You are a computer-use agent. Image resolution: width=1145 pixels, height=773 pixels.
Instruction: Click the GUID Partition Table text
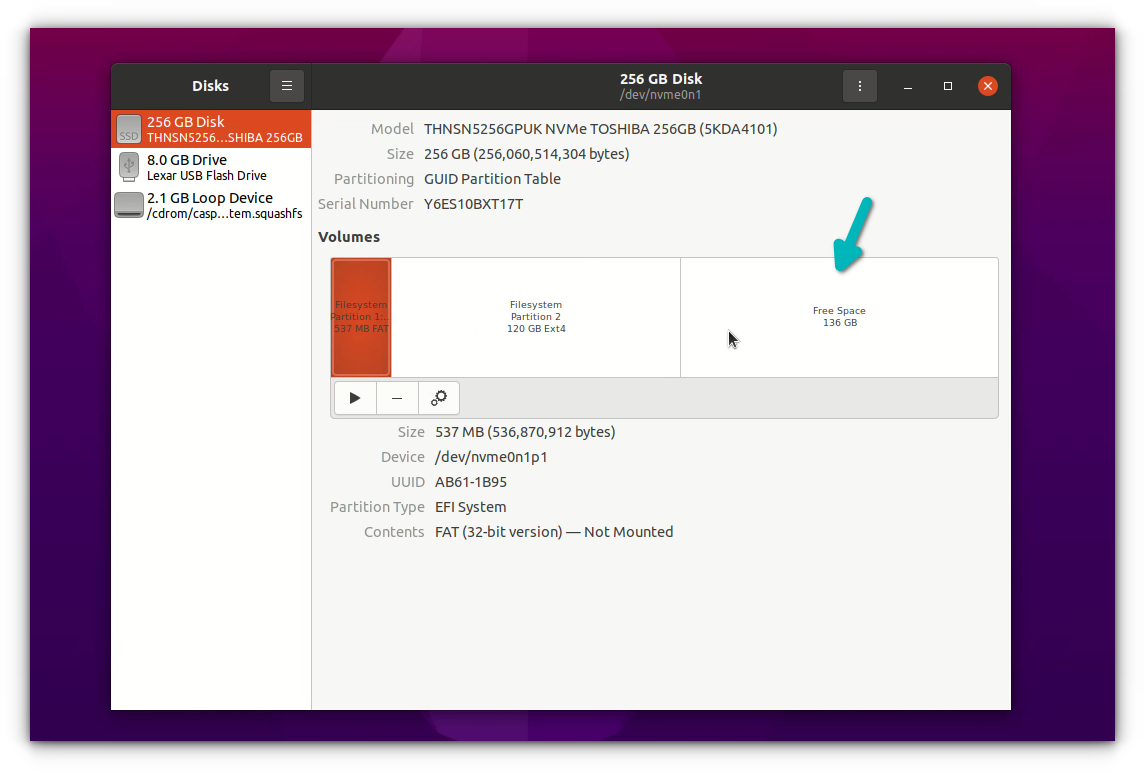click(492, 178)
